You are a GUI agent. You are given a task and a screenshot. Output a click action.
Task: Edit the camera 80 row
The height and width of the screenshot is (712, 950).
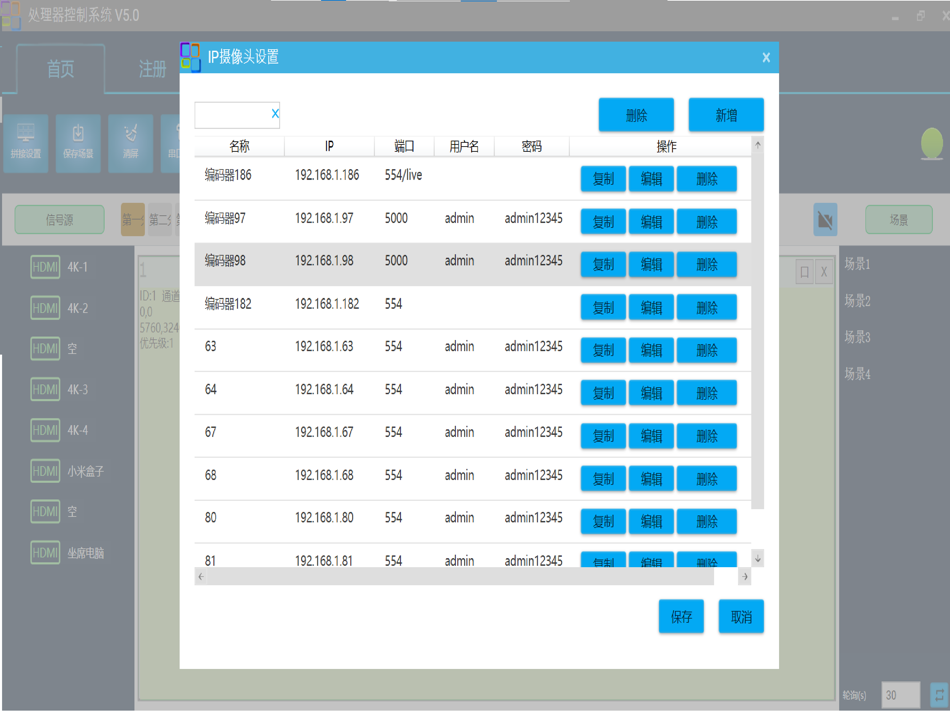click(651, 521)
